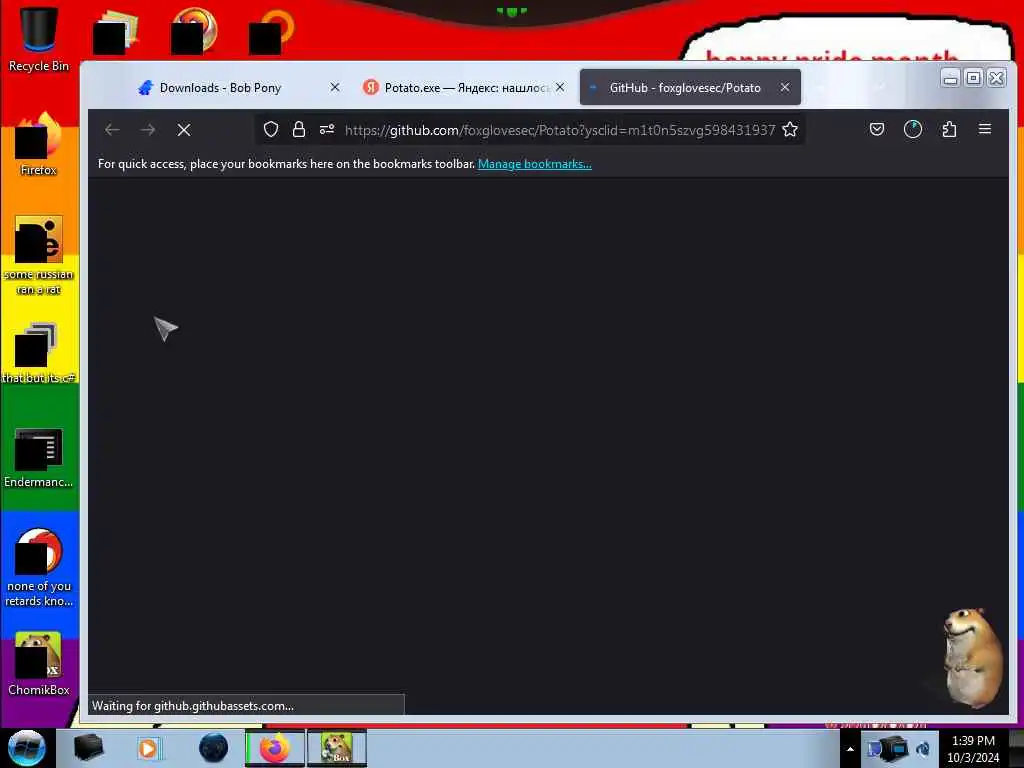This screenshot has height=768, width=1024.
Task: Open site permissions icon in address bar
Action: pyautogui.click(x=327, y=129)
